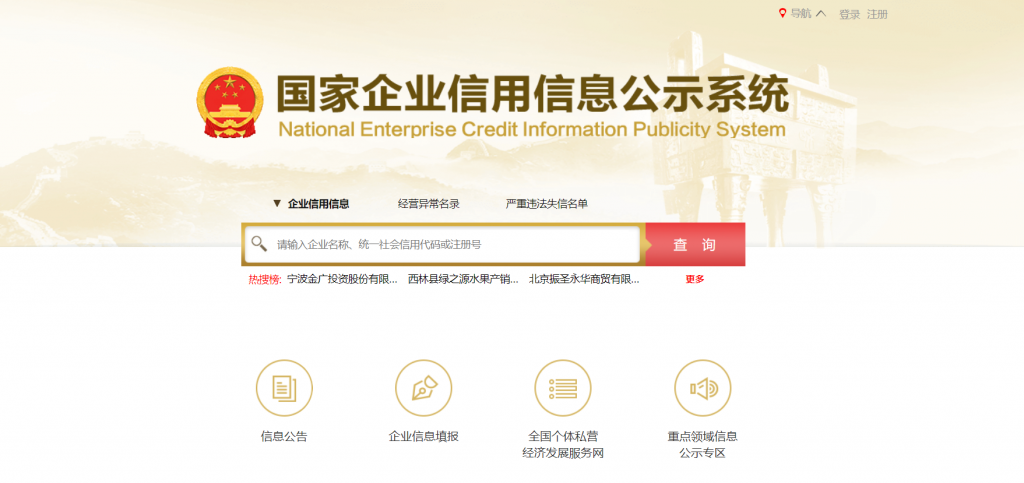Click the magnifying glass search icon

[x=259, y=244]
